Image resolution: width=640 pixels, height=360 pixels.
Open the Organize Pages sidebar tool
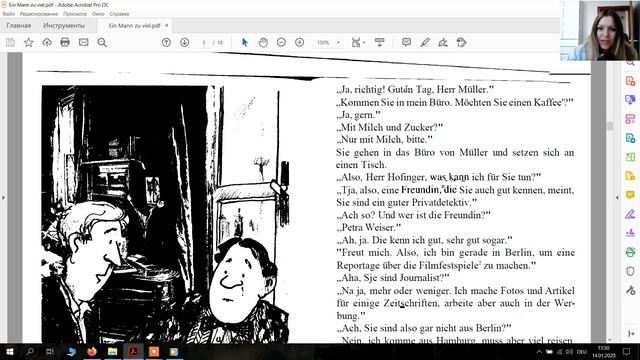(x=630, y=119)
